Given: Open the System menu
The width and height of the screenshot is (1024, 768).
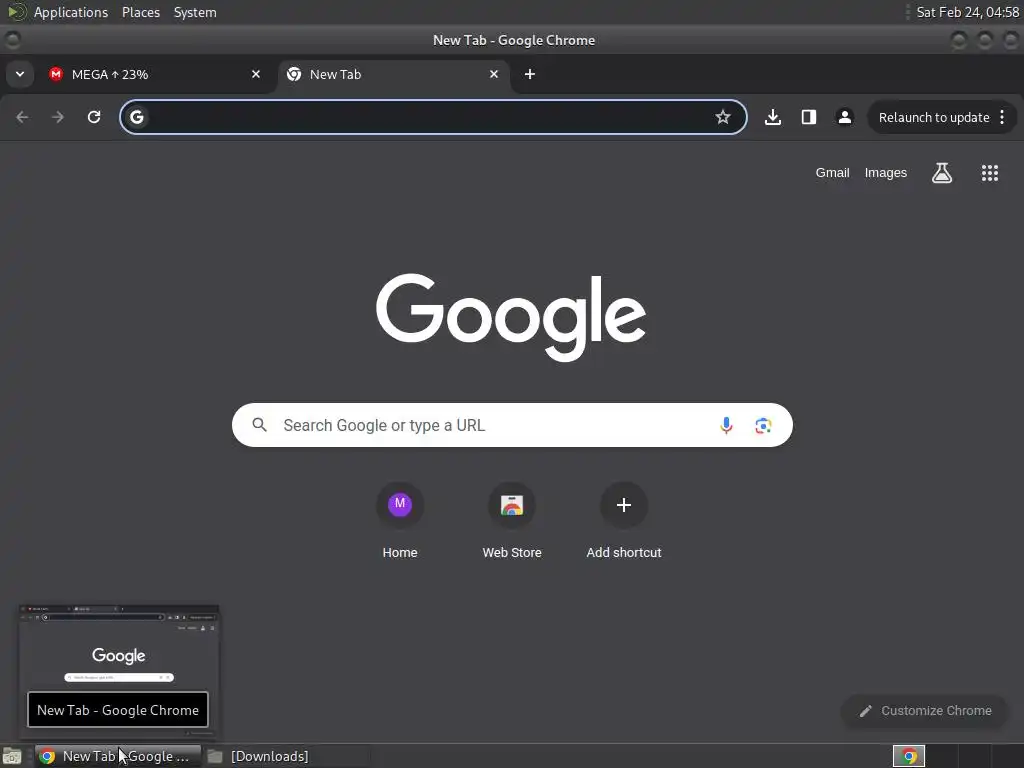Looking at the screenshot, I should [x=195, y=12].
